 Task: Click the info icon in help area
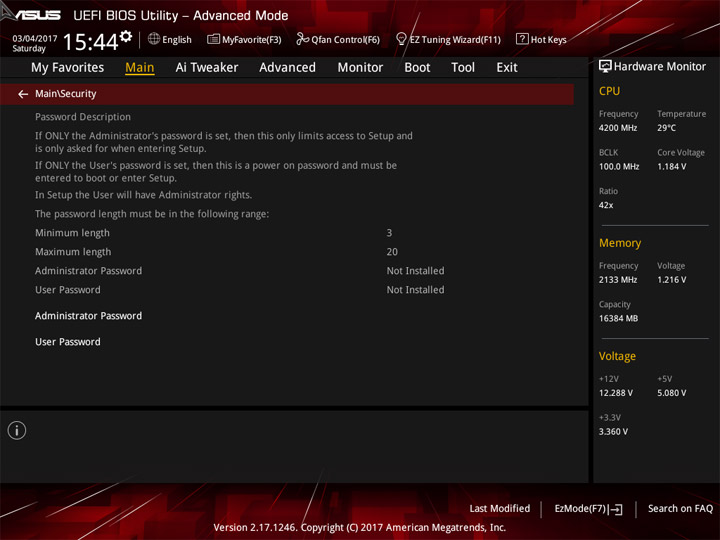click(x=17, y=430)
